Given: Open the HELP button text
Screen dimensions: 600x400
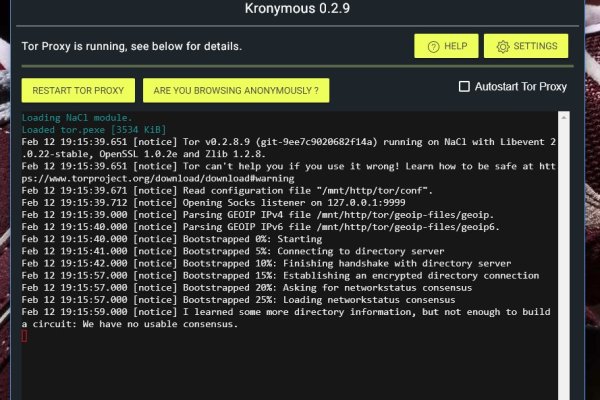Looking at the screenshot, I should click(x=455, y=46).
